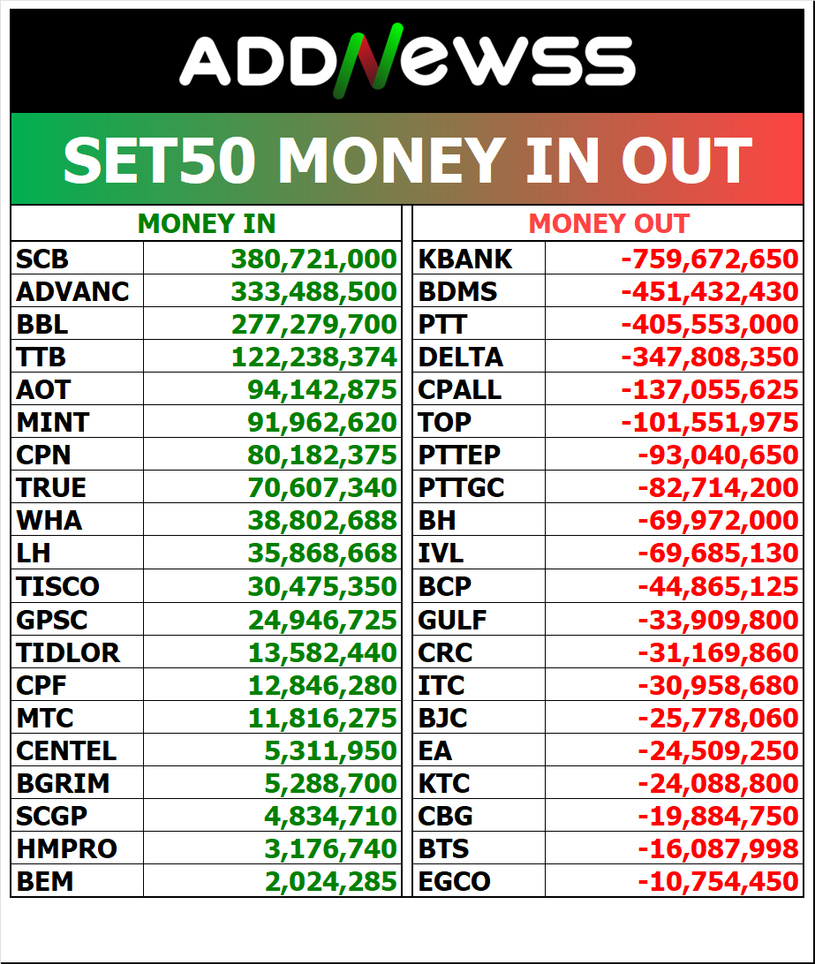Click the EGCO stock symbol
Image resolution: width=815 pixels, height=964 pixels.
pyautogui.click(x=455, y=882)
